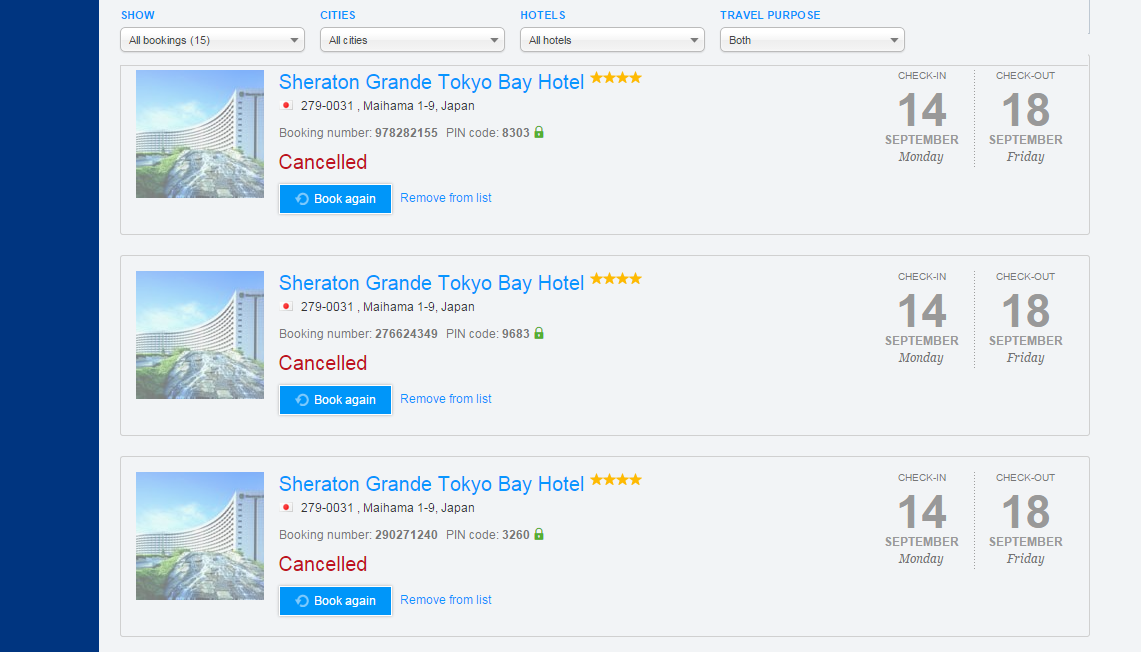Click star rating for booking 290271240
1141x652 pixels.
click(616, 479)
